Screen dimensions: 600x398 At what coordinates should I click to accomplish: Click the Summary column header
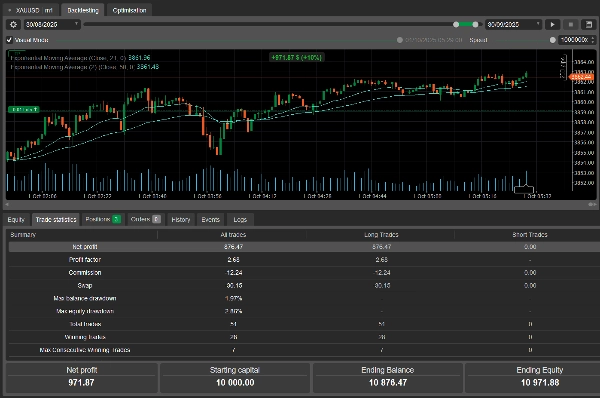pyautogui.click(x=23, y=235)
